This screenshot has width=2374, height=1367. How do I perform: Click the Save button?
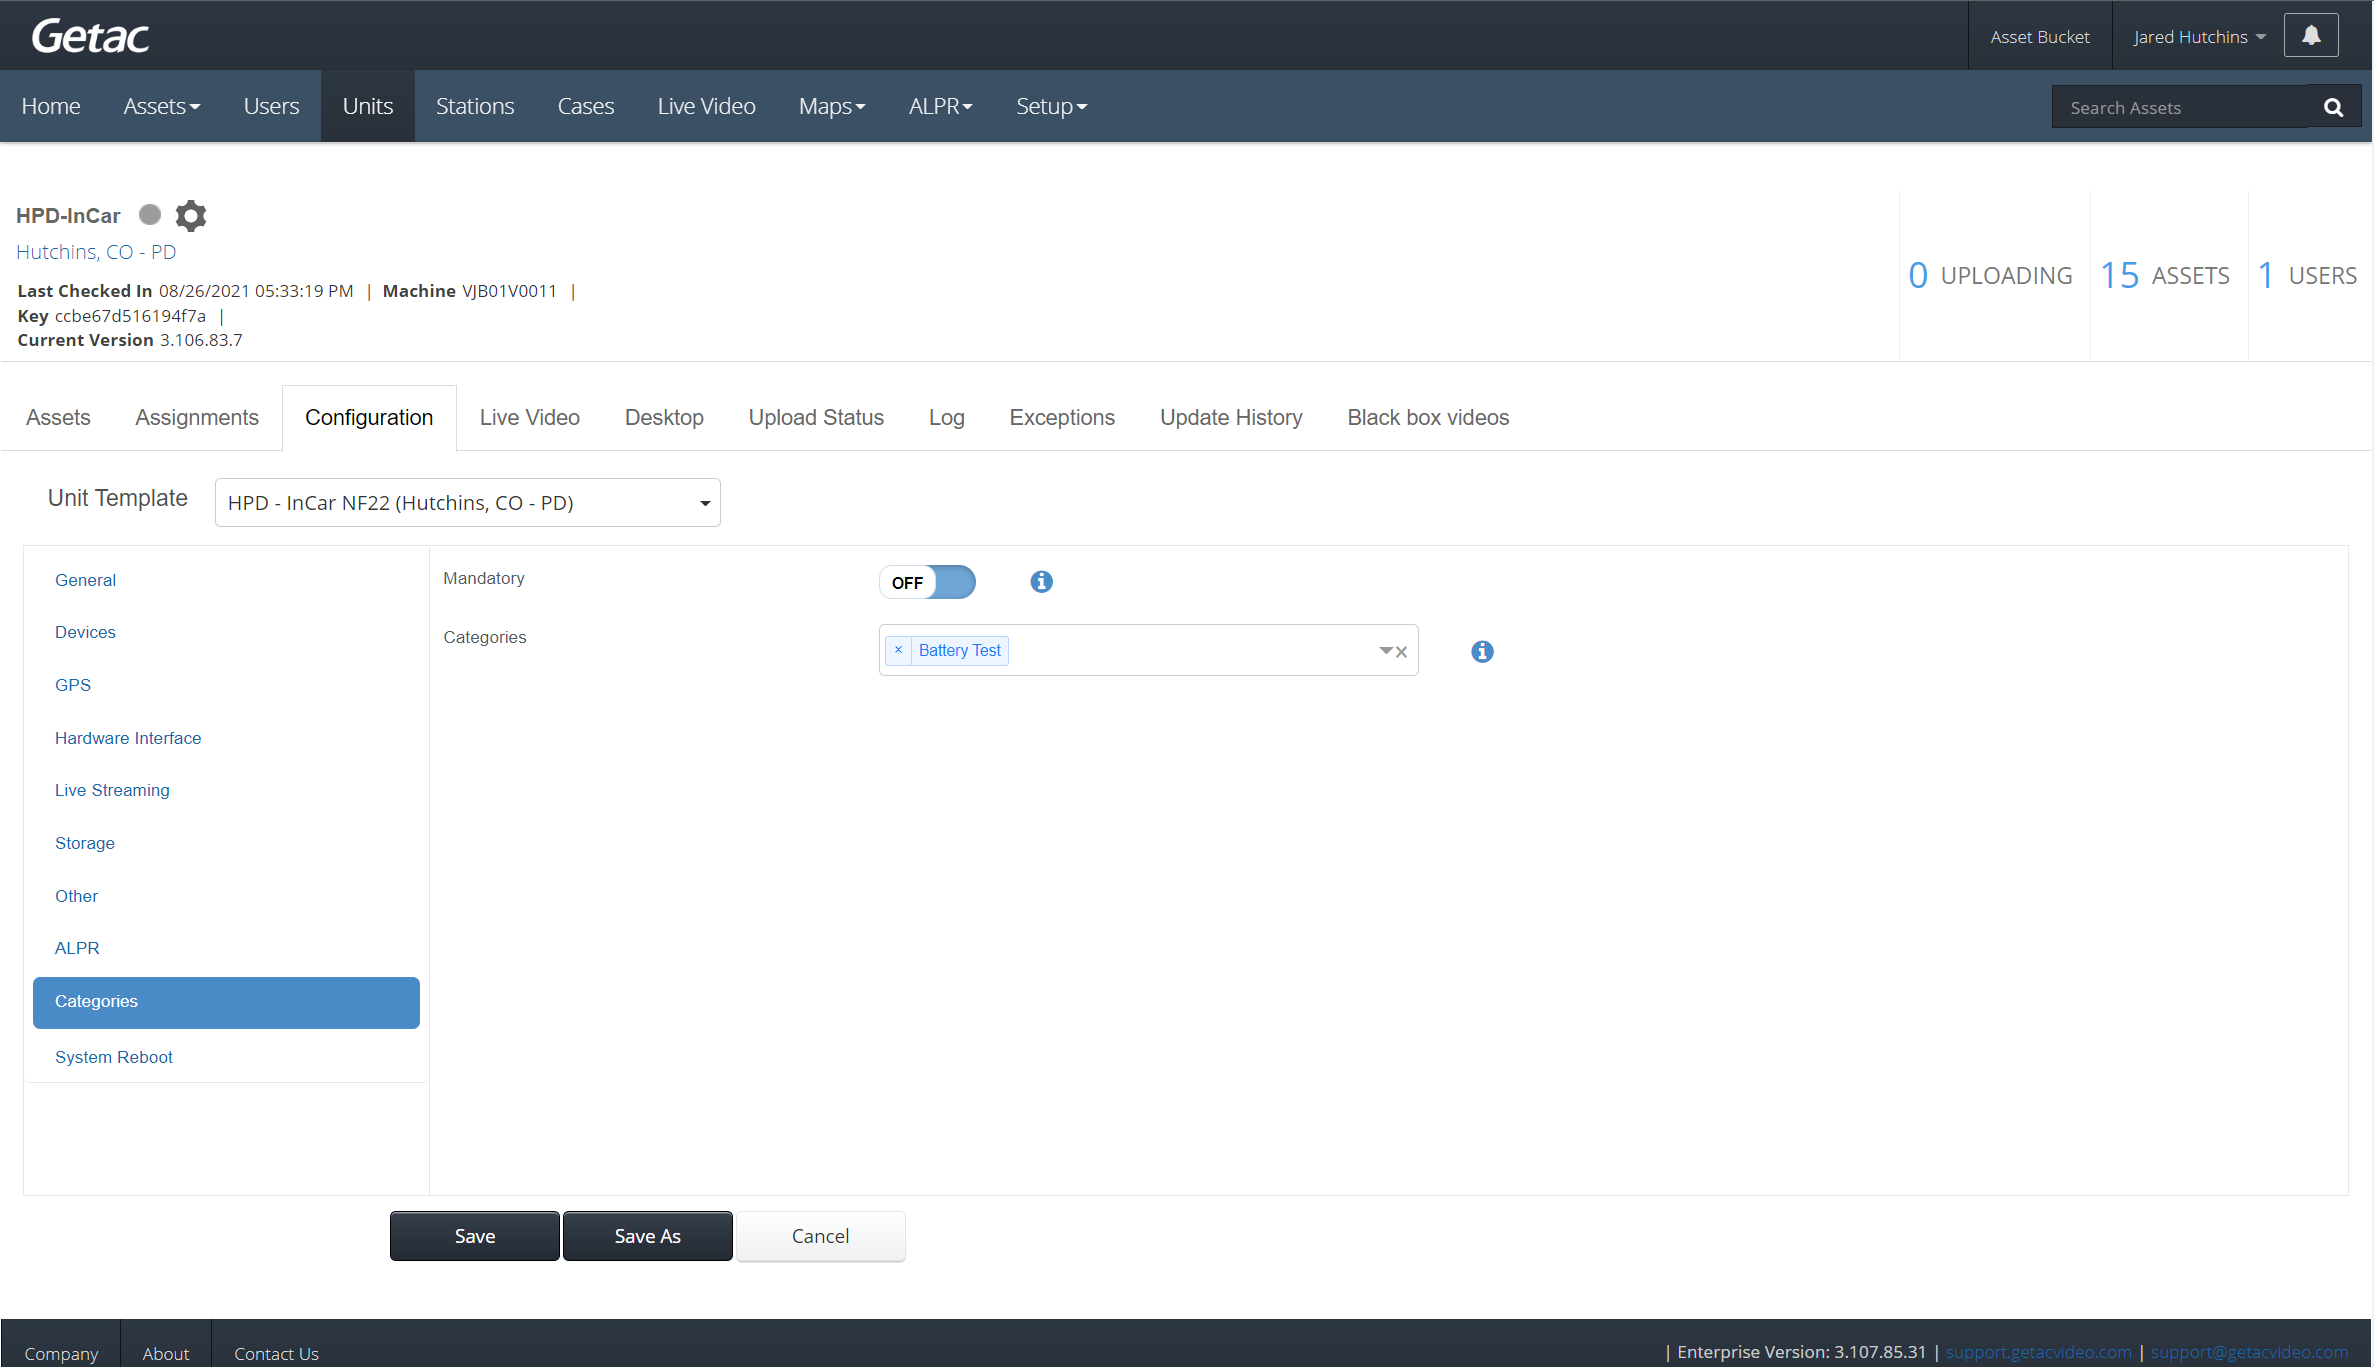click(x=474, y=1236)
